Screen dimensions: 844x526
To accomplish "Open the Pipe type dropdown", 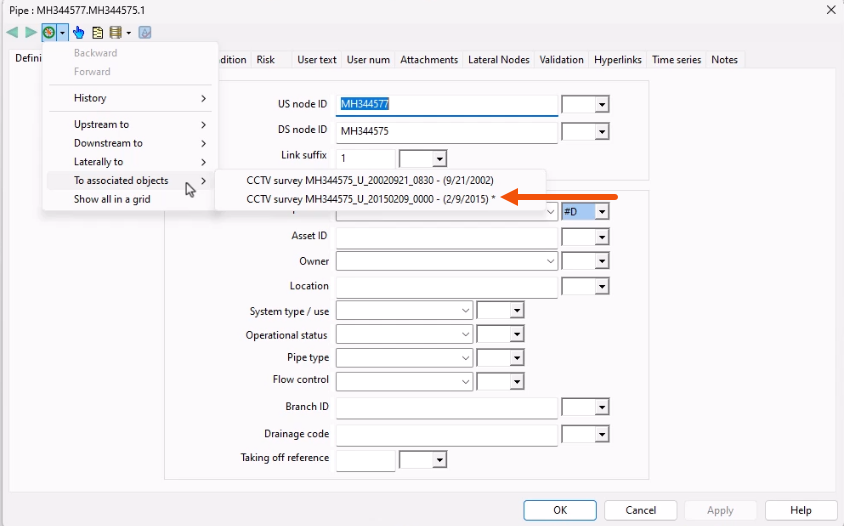I will pyautogui.click(x=466, y=357).
